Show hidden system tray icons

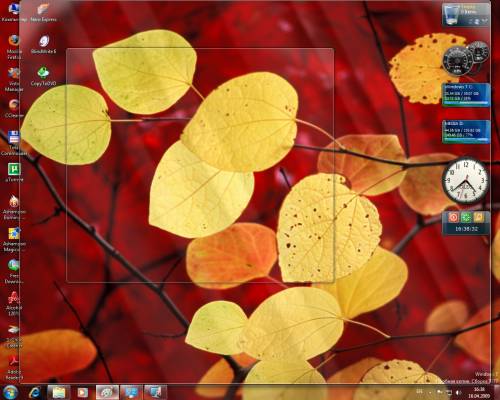(430, 392)
